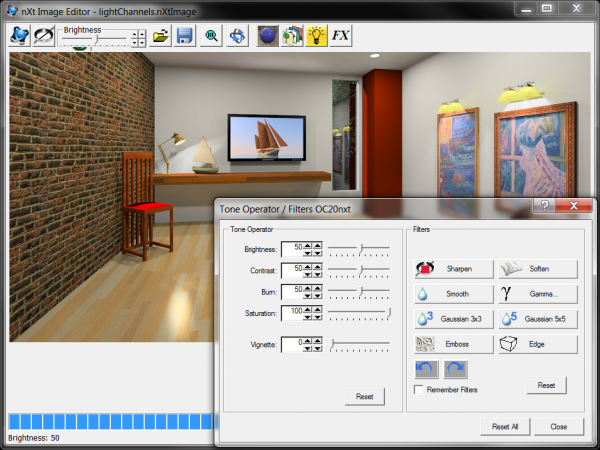This screenshot has width=600, height=450.
Task: Open the Gamma... filter
Action: click(538, 294)
